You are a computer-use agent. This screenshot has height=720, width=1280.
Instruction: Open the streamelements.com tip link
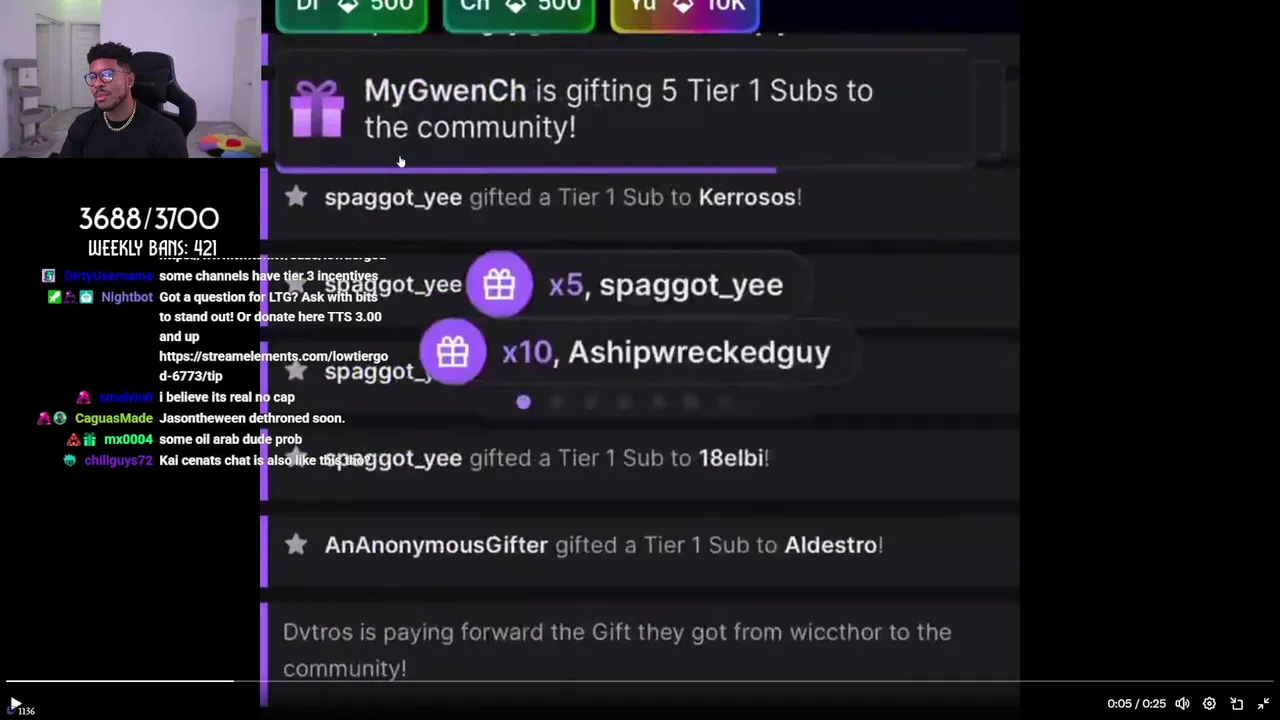pos(273,366)
